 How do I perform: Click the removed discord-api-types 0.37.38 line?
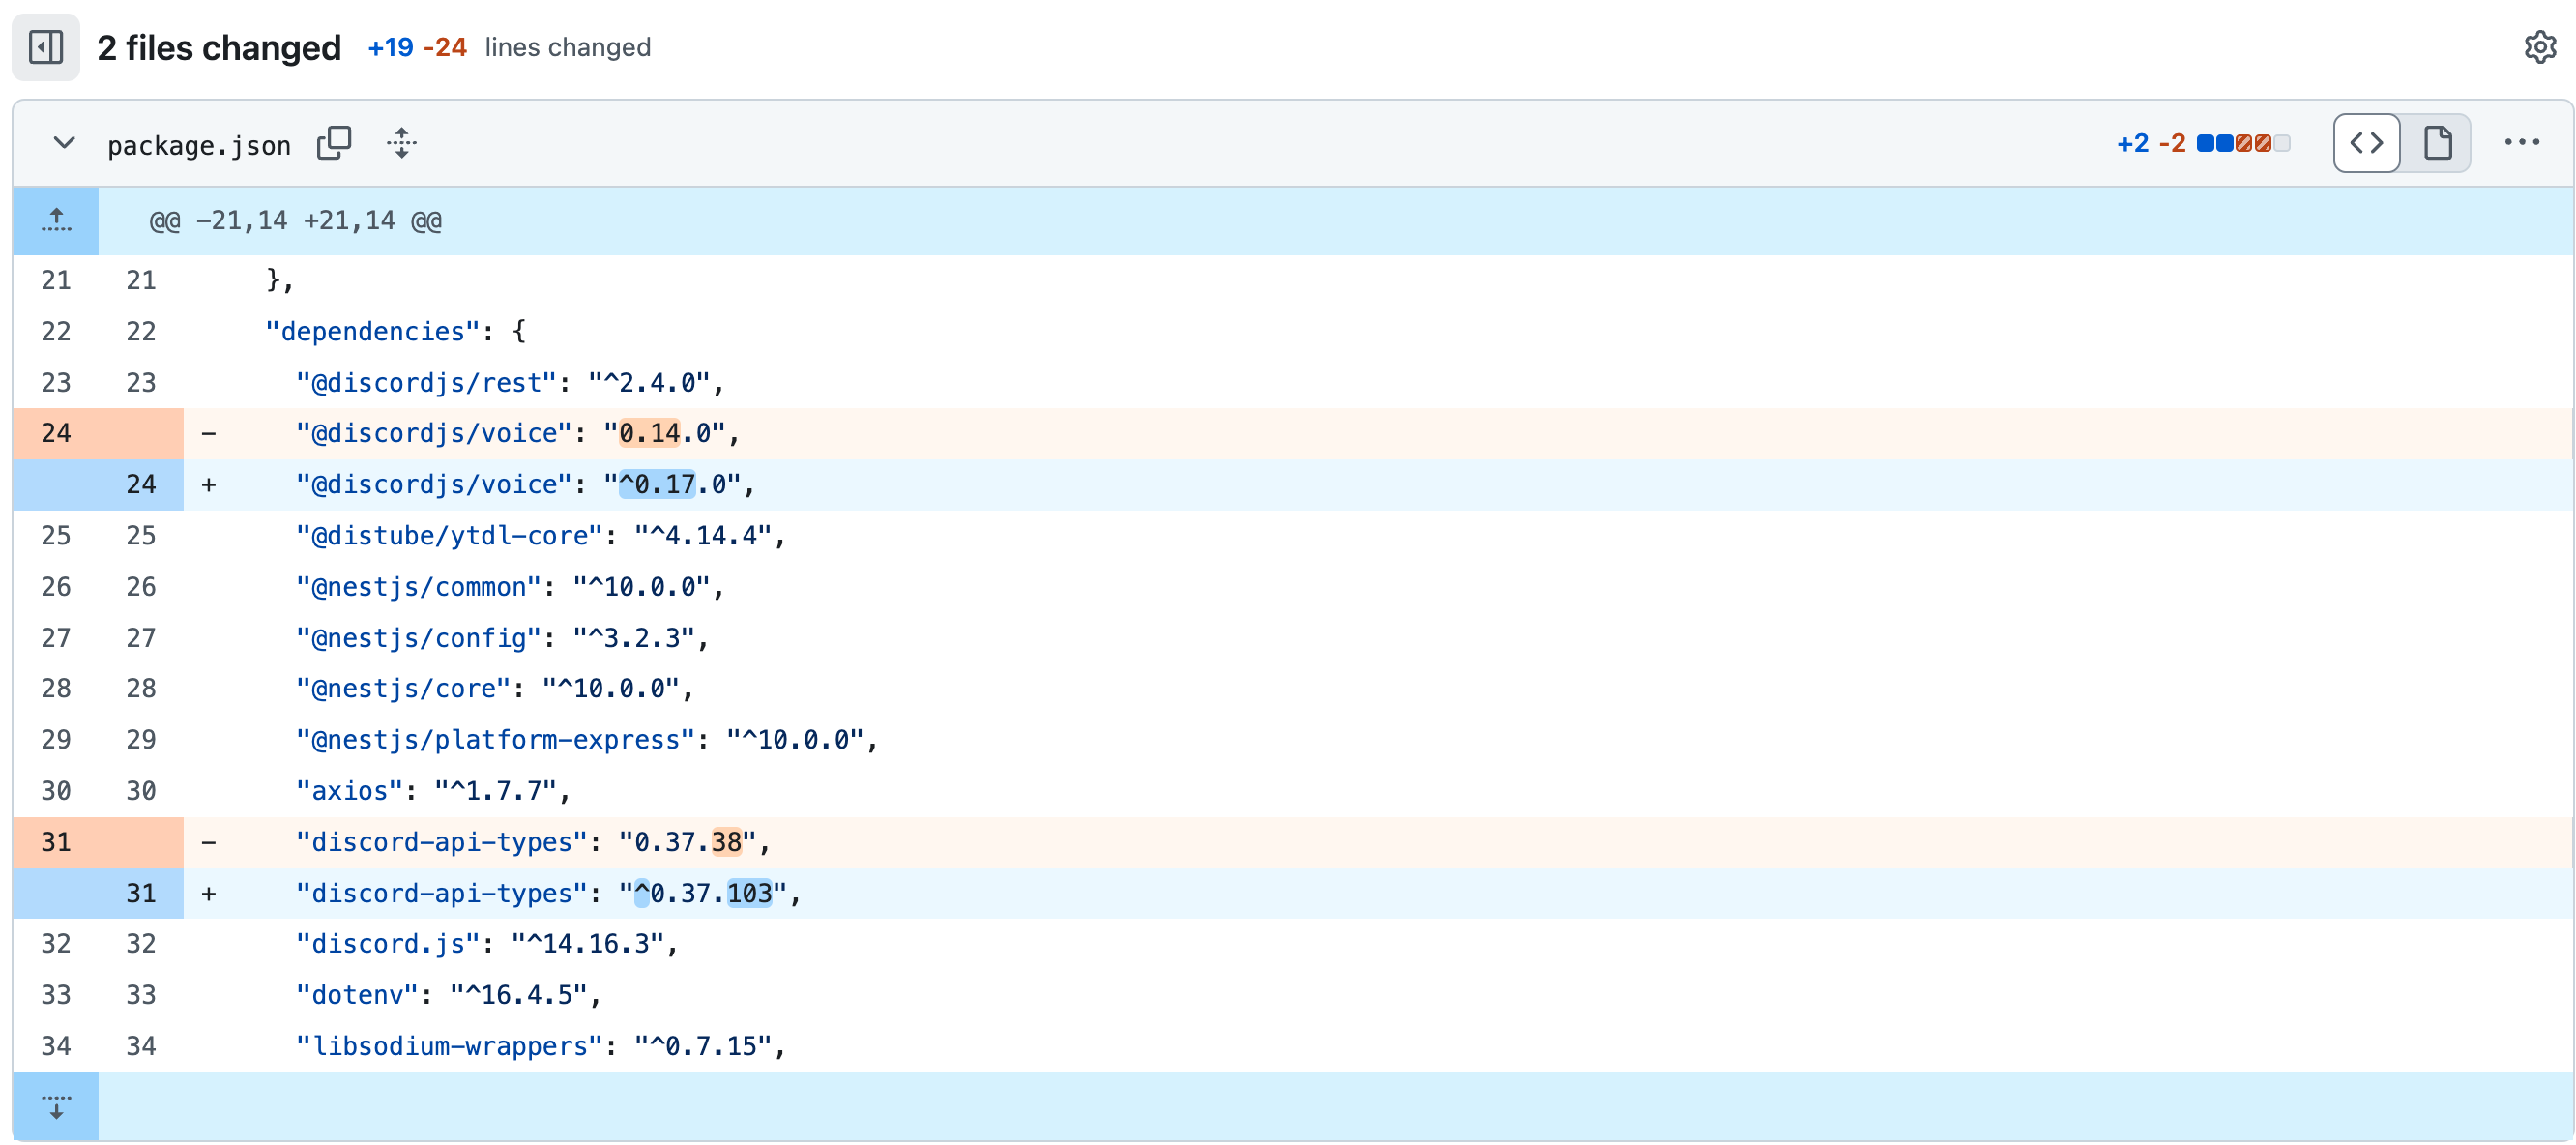coord(533,842)
